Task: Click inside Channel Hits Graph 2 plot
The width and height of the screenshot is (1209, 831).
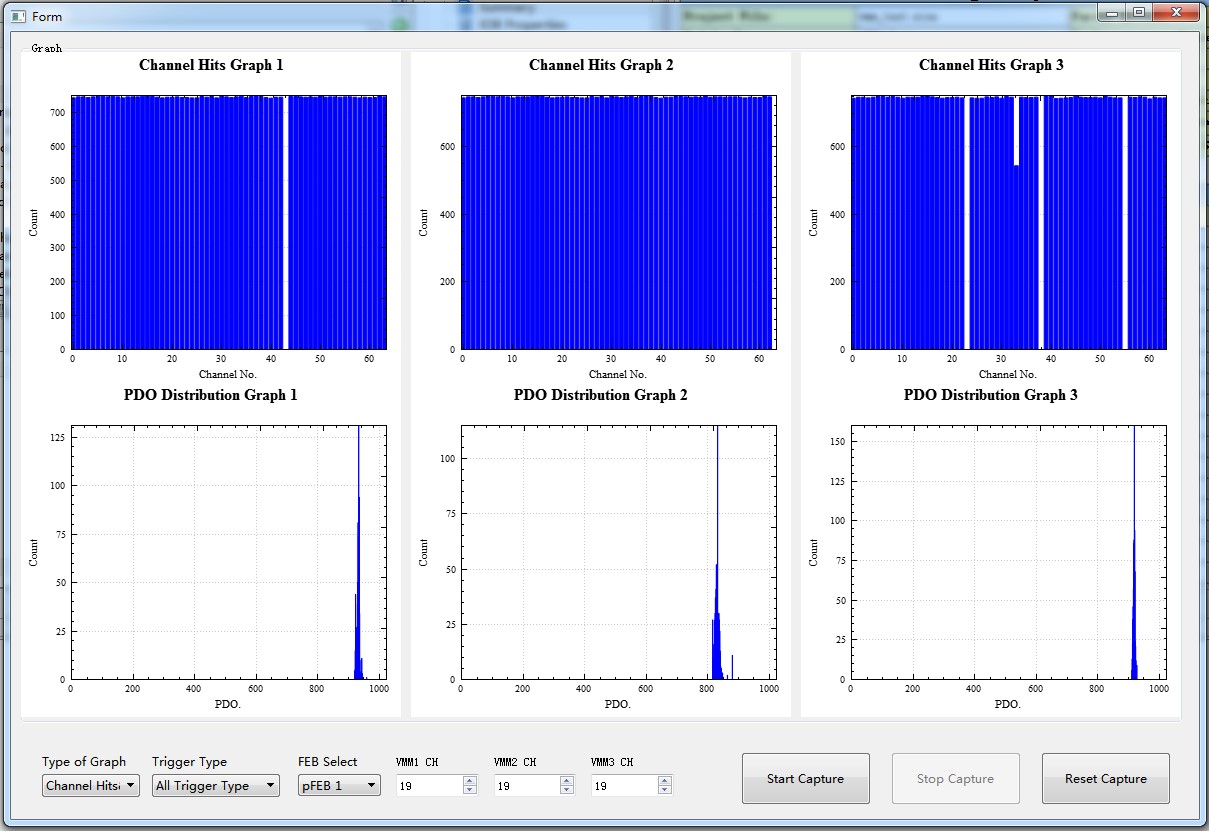Action: 618,222
